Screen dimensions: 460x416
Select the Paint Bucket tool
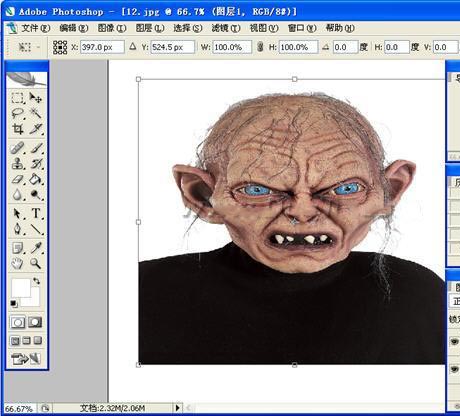(x=35, y=179)
